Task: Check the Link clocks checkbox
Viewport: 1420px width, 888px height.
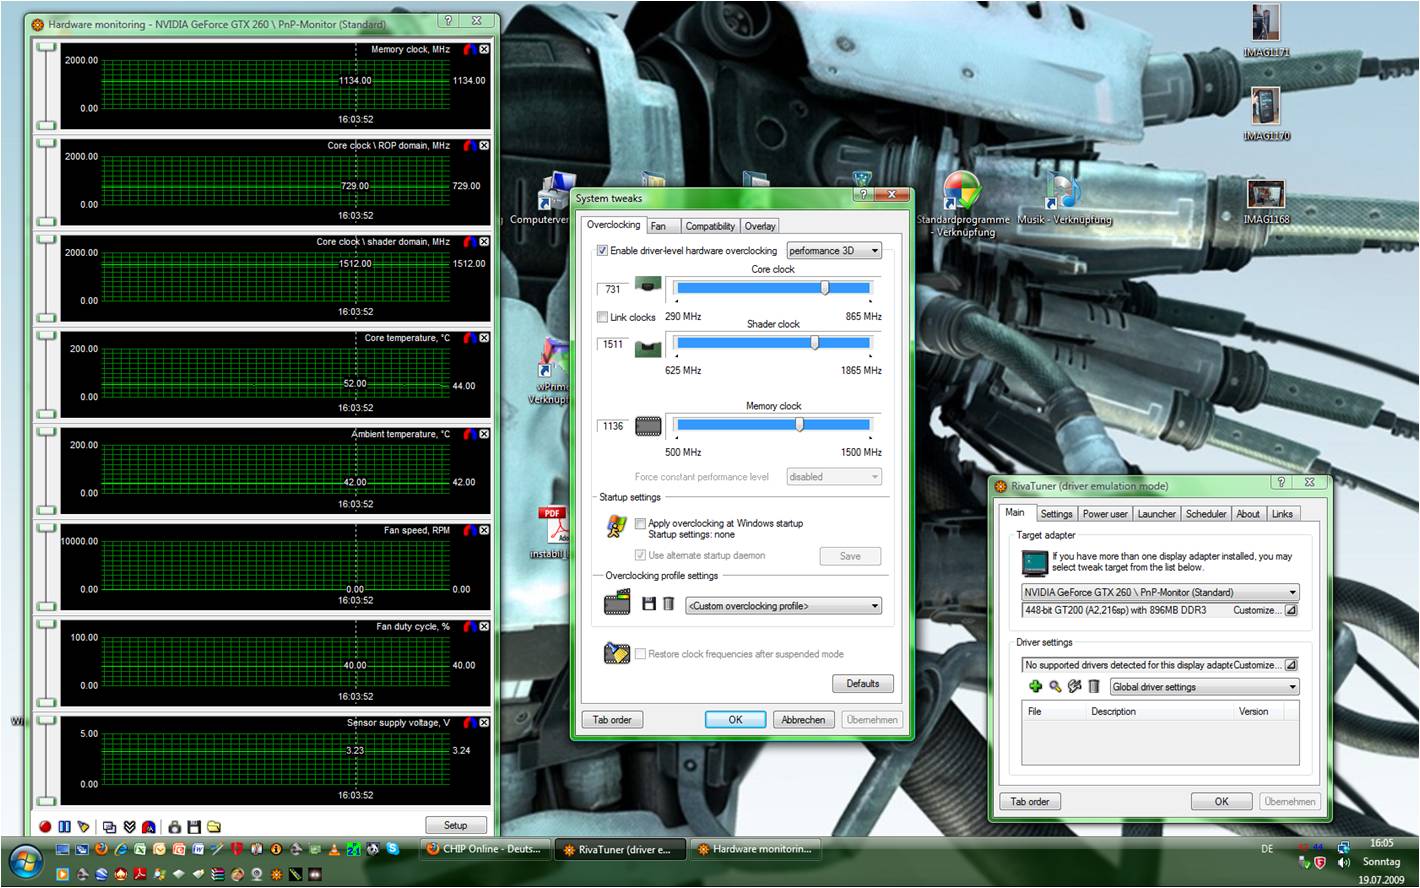Action: coord(602,317)
